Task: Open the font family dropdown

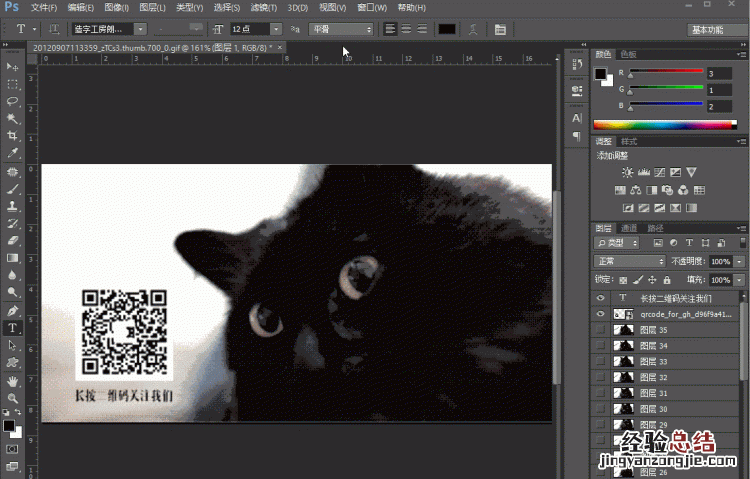Action: tap(140, 30)
